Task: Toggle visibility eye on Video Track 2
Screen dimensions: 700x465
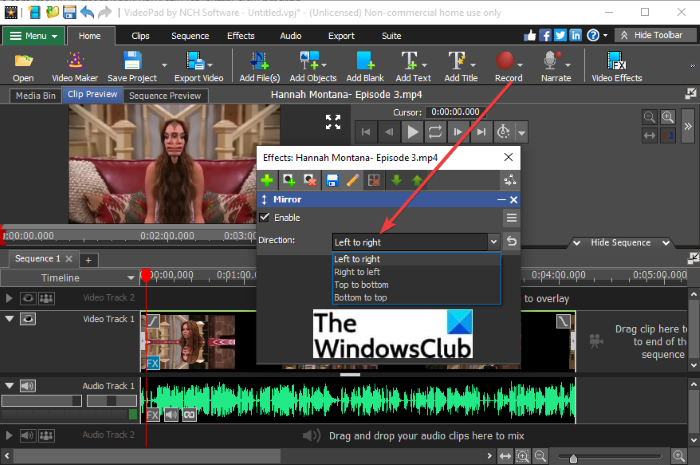Action: tap(28, 298)
